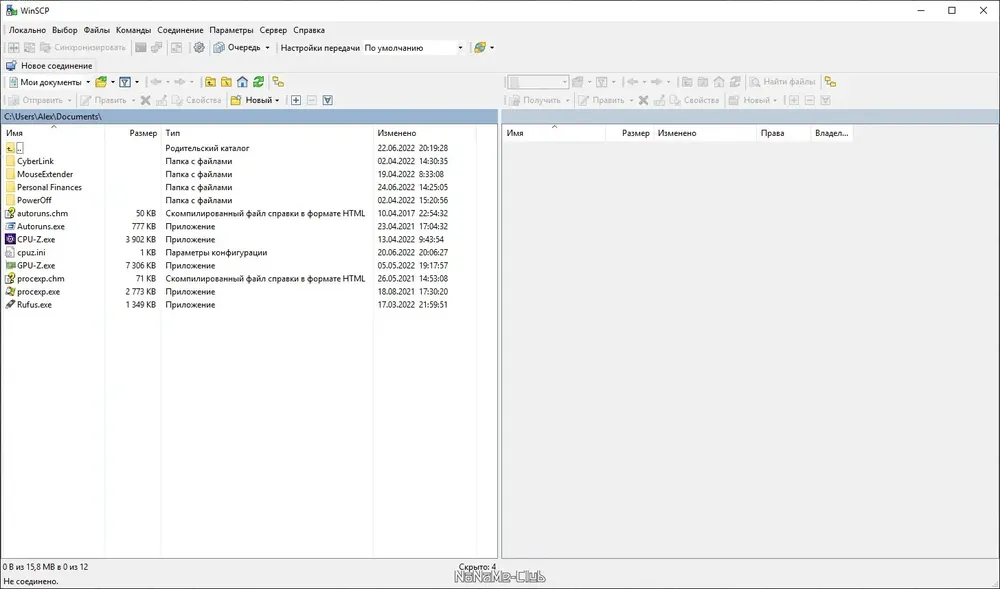
Task: Open the Выбор menu
Action: tap(64, 30)
